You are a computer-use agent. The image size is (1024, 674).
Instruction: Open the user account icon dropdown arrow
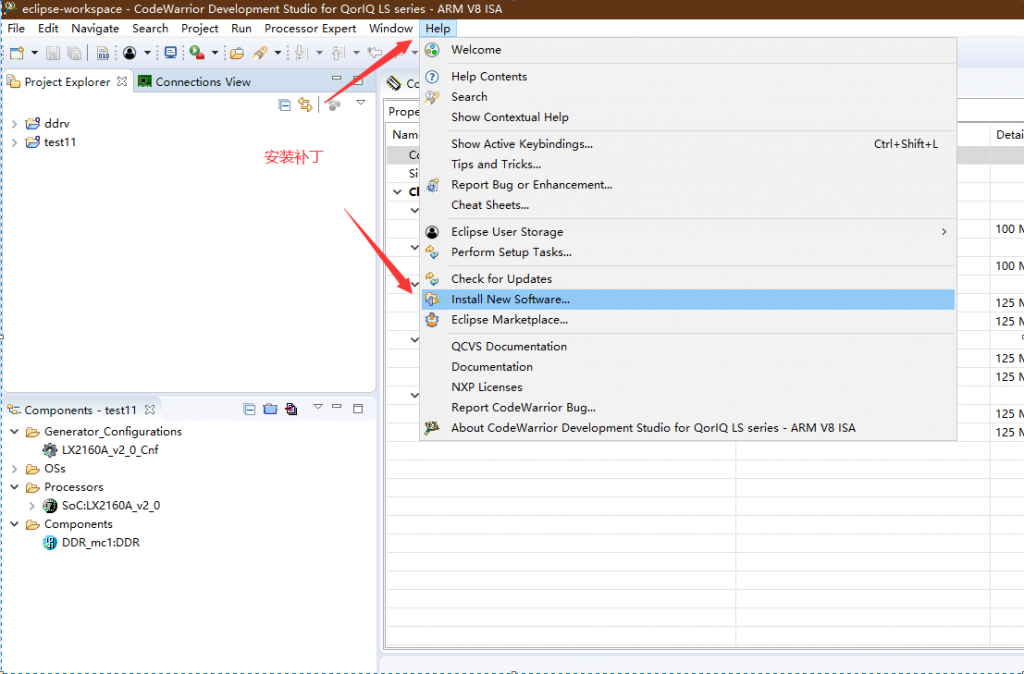point(147,53)
